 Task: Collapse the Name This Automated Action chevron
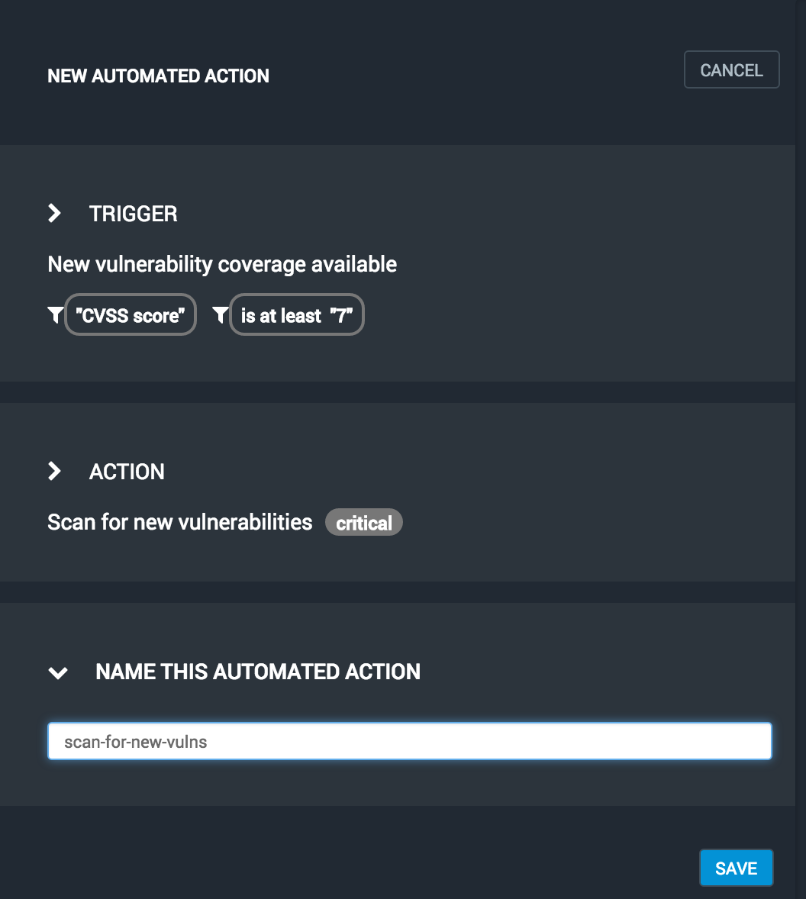pos(58,673)
